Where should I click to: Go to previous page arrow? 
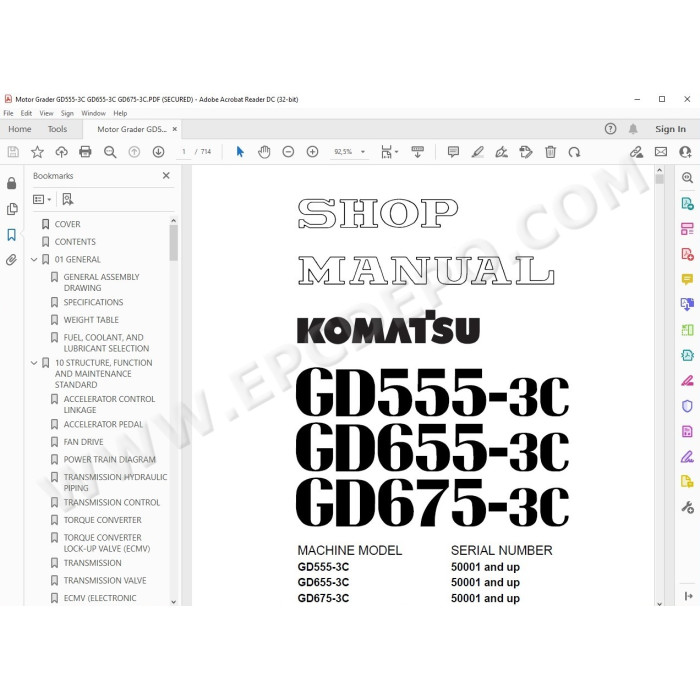tap(134, 152)
